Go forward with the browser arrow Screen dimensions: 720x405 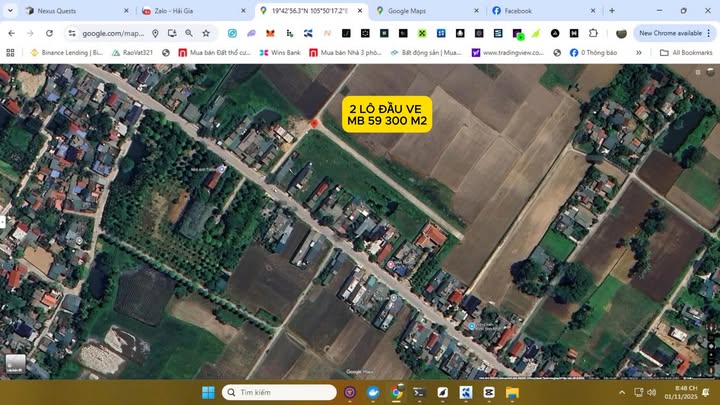(x=30, y=33)
